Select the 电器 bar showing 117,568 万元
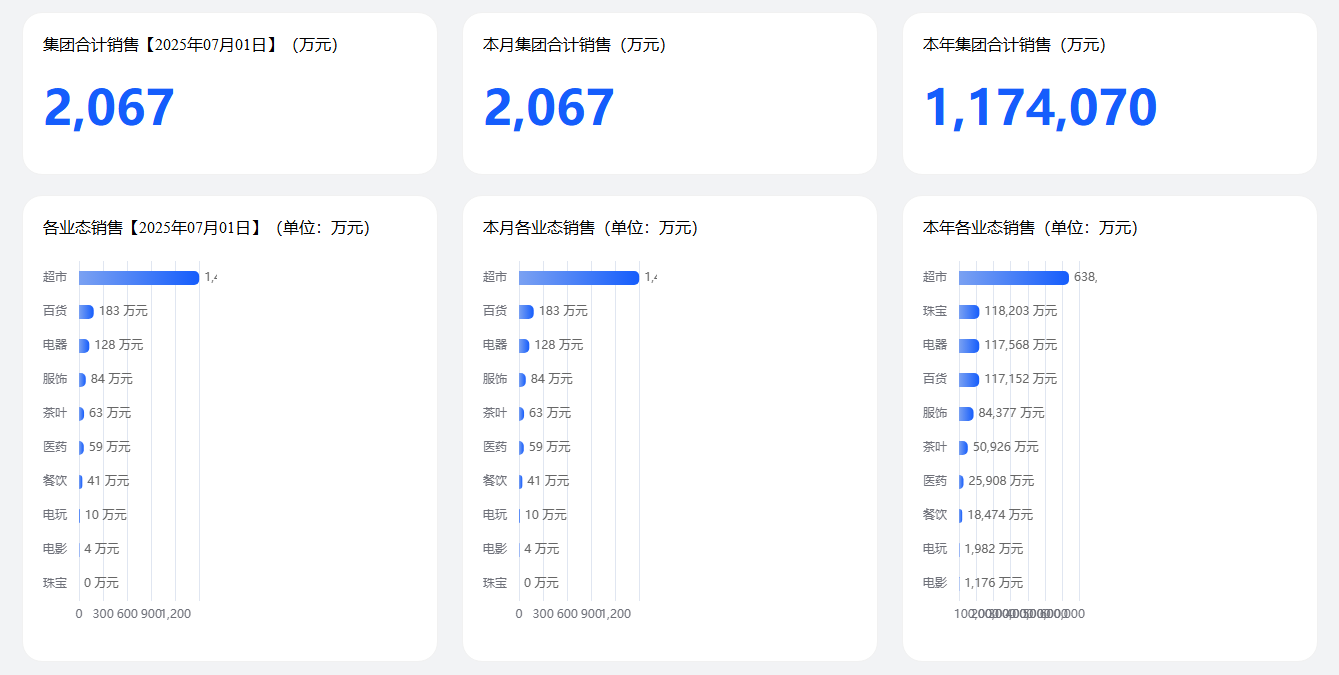Image resolution: width=1339 pixels, height=675 pixels. [968, 345]
